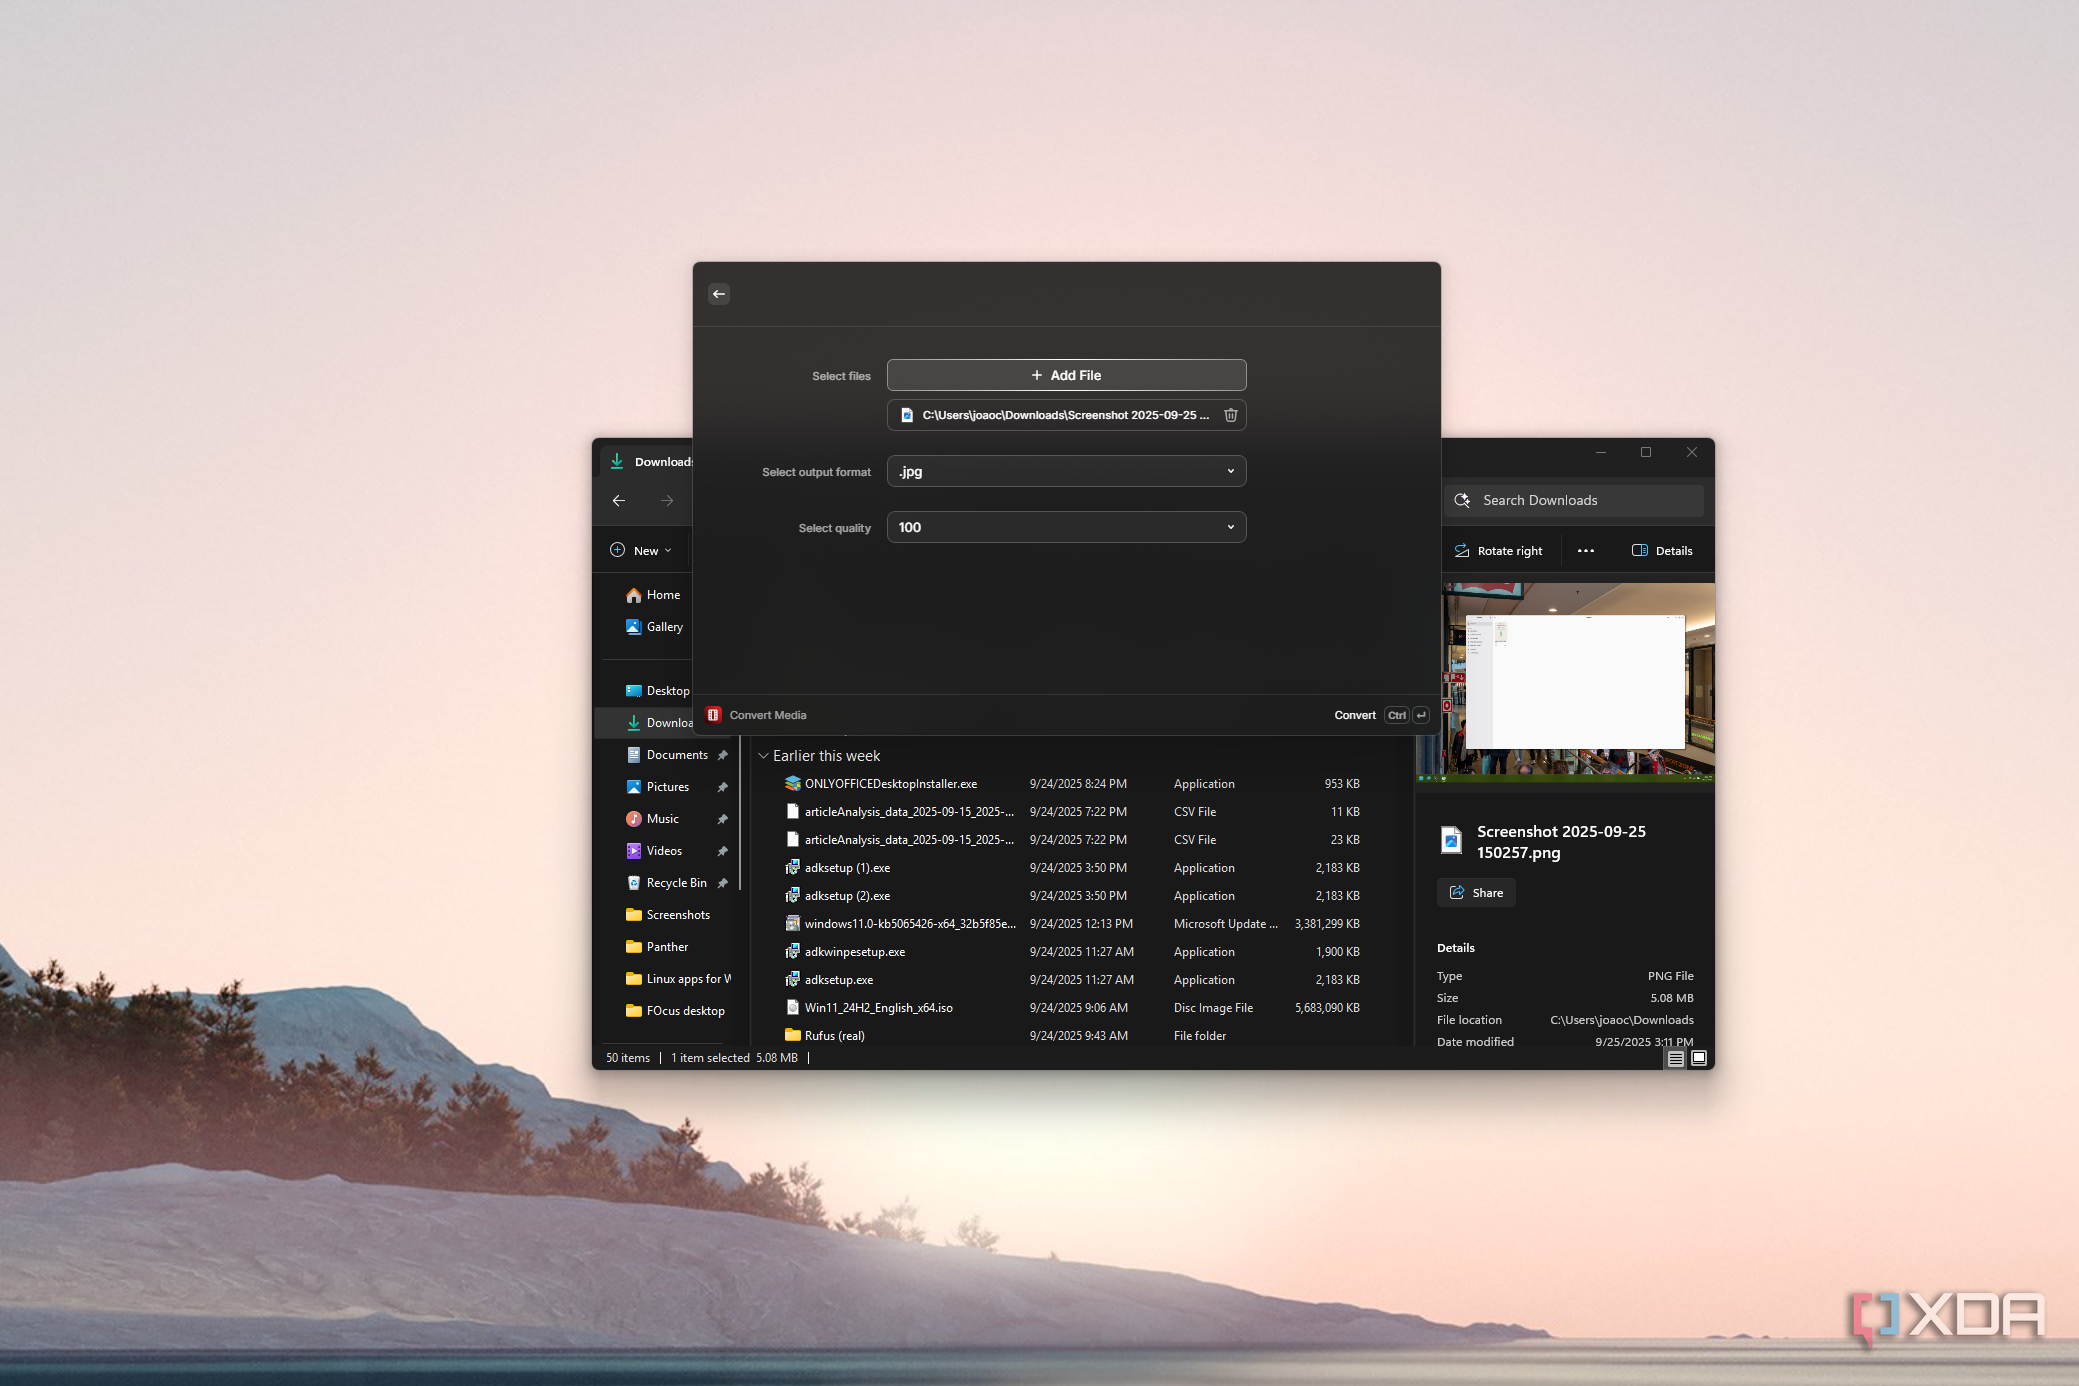Open Desktop in Explorer sidebar

[657, 691]
